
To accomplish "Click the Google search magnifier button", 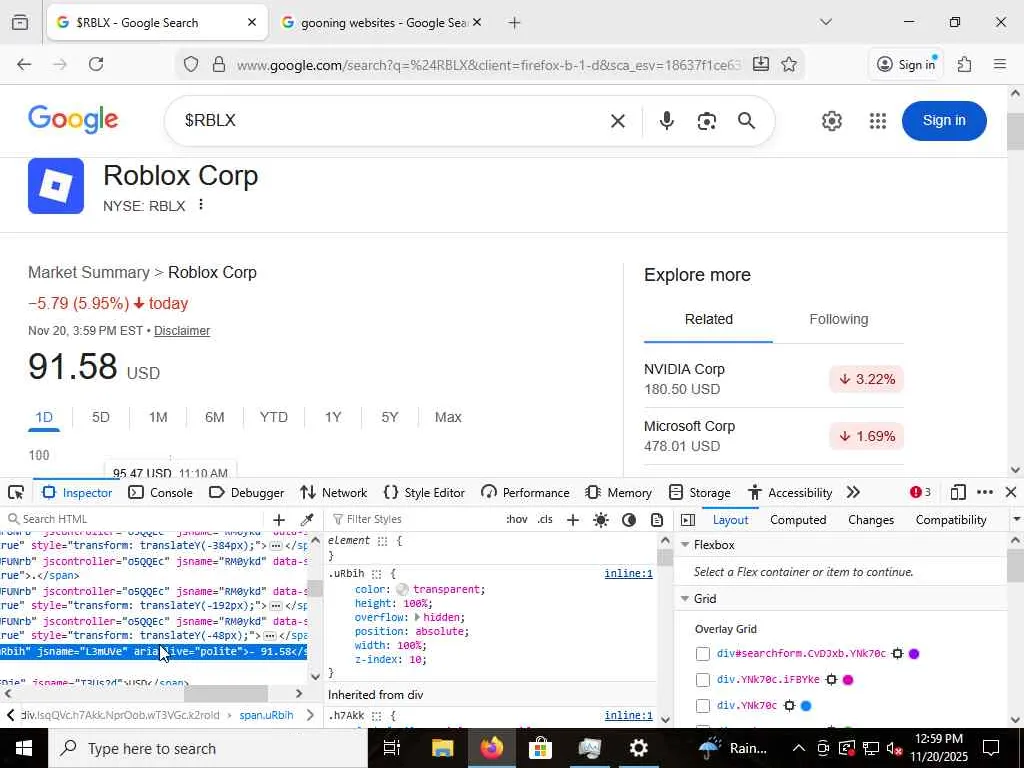I will (x=746, y=121).
